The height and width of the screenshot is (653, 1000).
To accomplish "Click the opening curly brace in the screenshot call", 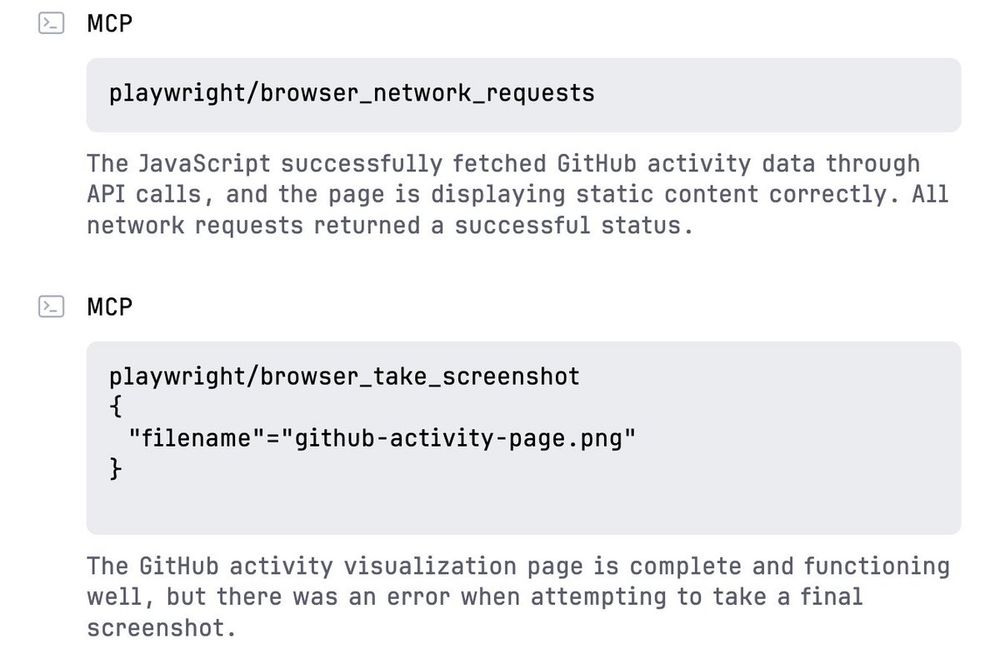I will pyautogui.click(x=115, y=406).
